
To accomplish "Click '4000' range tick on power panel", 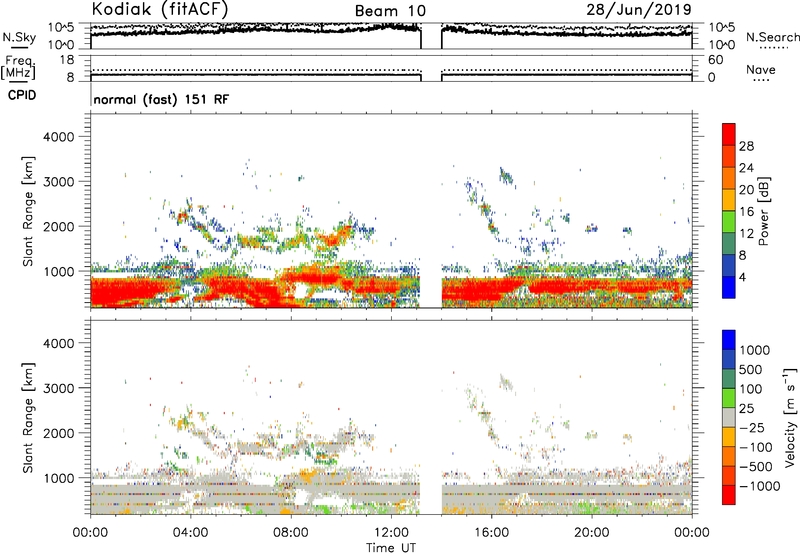I will [59, 137].
